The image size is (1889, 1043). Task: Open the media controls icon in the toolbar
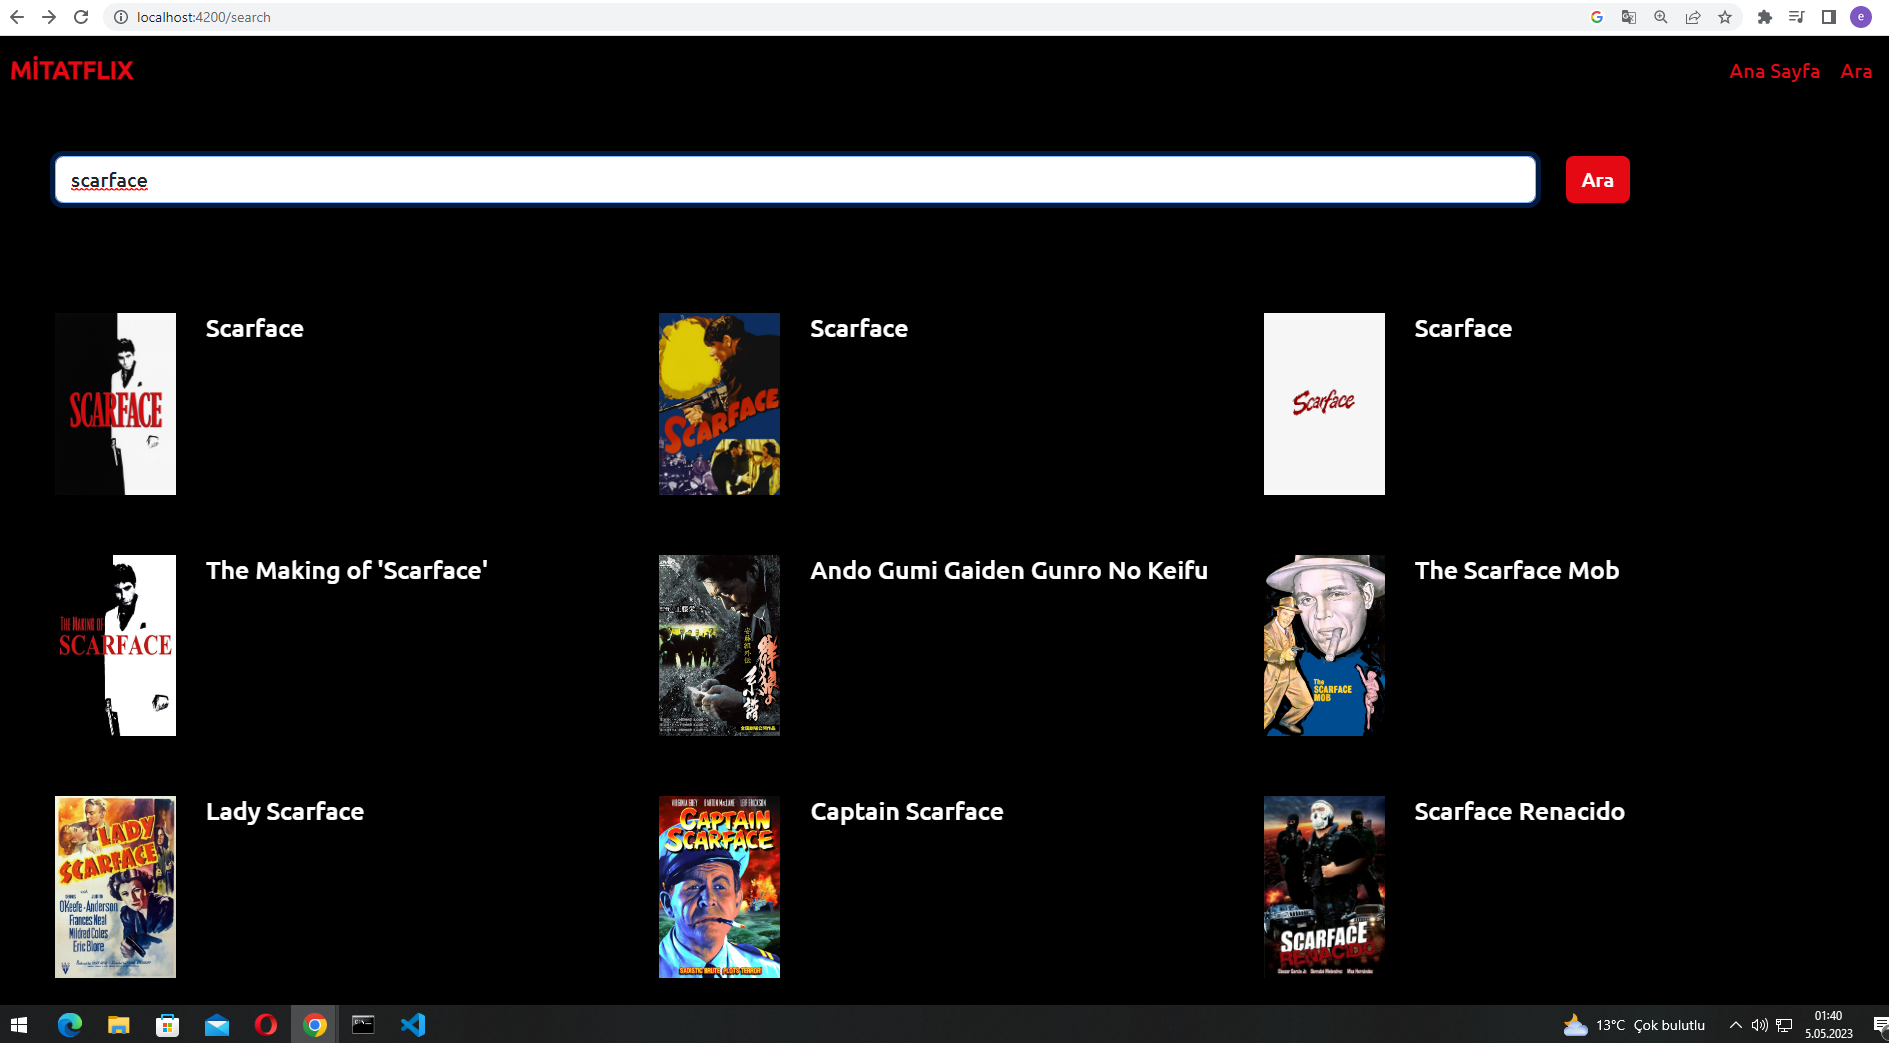click(1797, 17)
